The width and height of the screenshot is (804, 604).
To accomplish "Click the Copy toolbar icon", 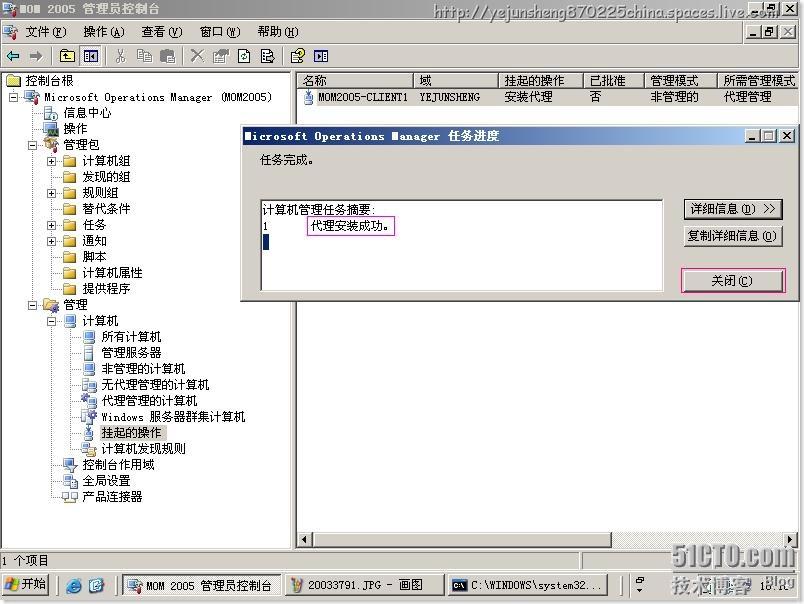I will (144, 56).
